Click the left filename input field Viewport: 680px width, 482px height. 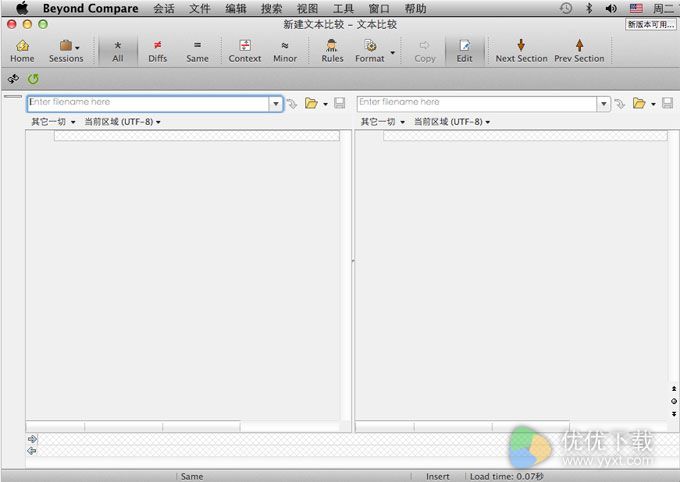pos(148,104)
